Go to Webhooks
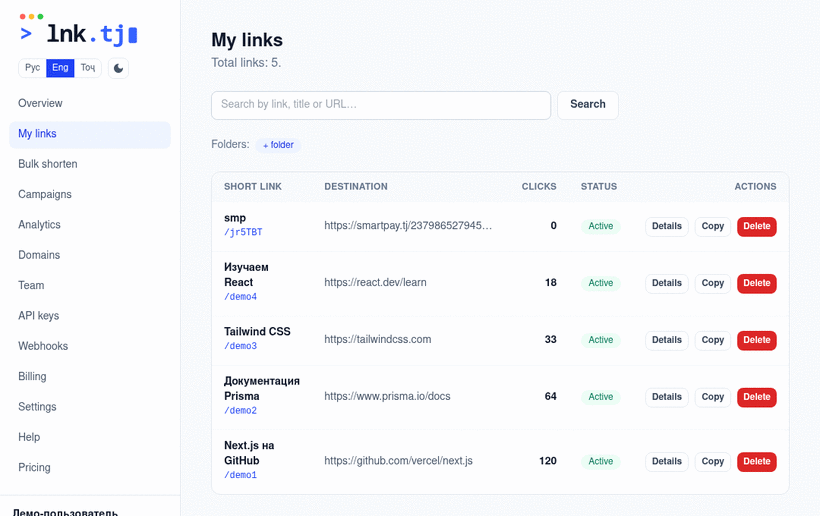 point(90,346)
